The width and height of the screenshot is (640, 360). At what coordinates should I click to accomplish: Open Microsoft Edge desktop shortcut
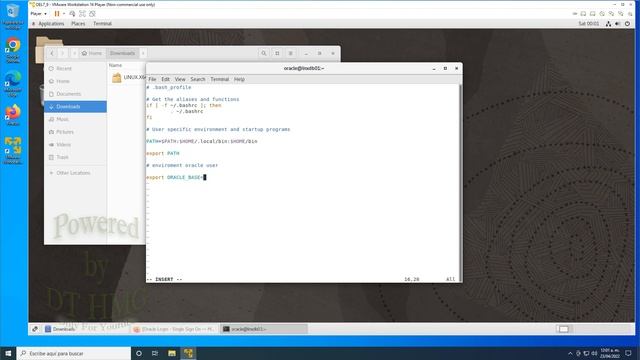(x=13, y=84)
